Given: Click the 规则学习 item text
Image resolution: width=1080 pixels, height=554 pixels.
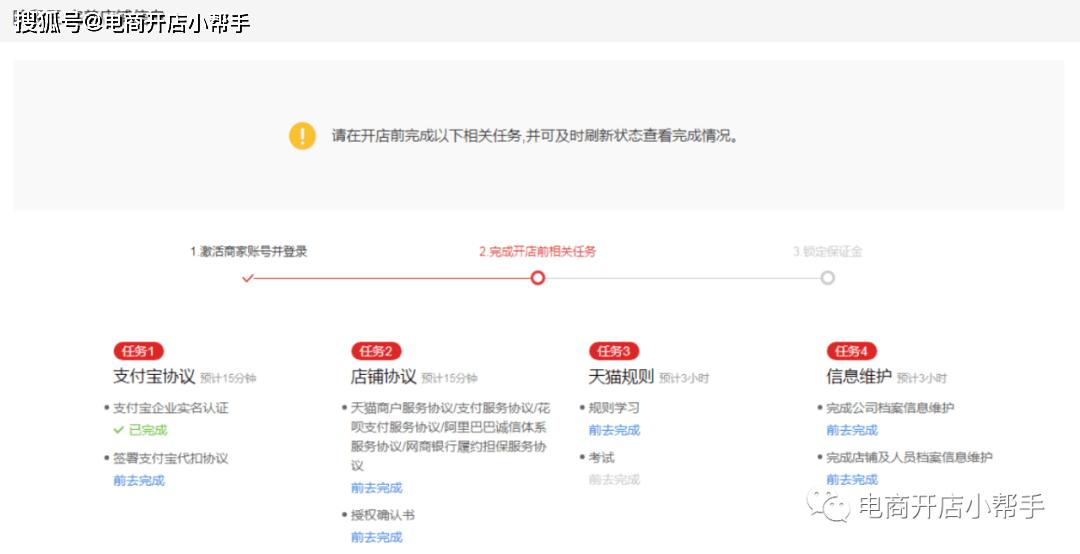Looking at the screenshot, I should tap(614, 408).
